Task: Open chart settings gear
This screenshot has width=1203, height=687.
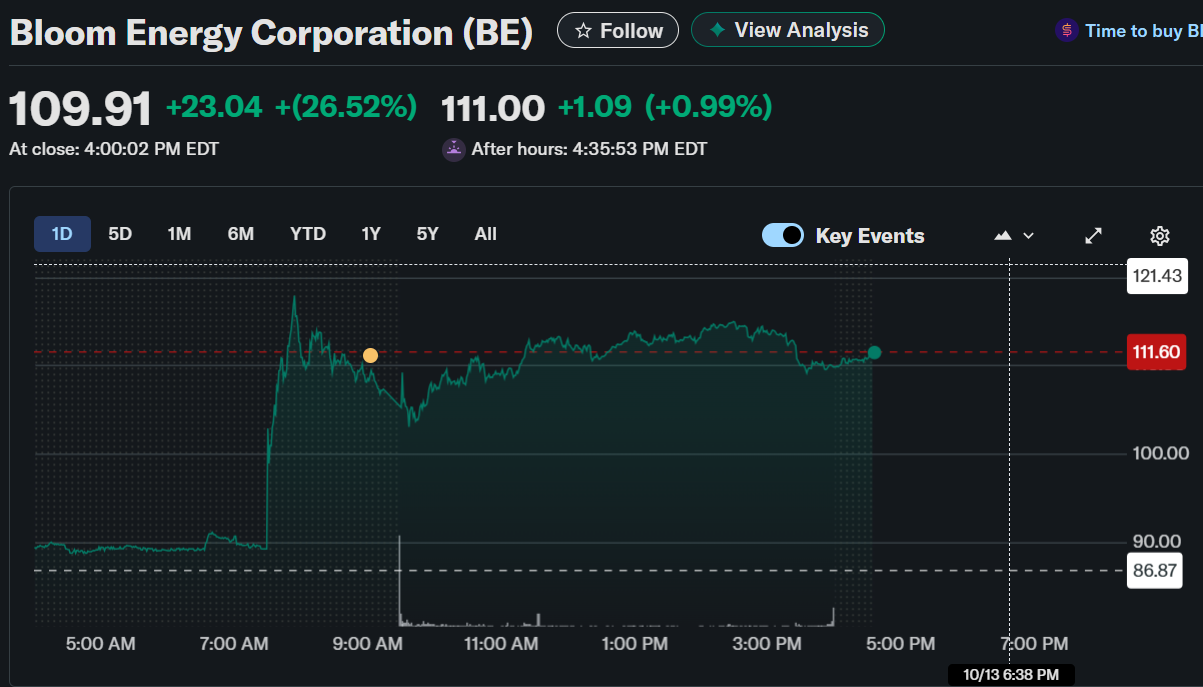Action: pyautogui.click(x=1160, y=236)
